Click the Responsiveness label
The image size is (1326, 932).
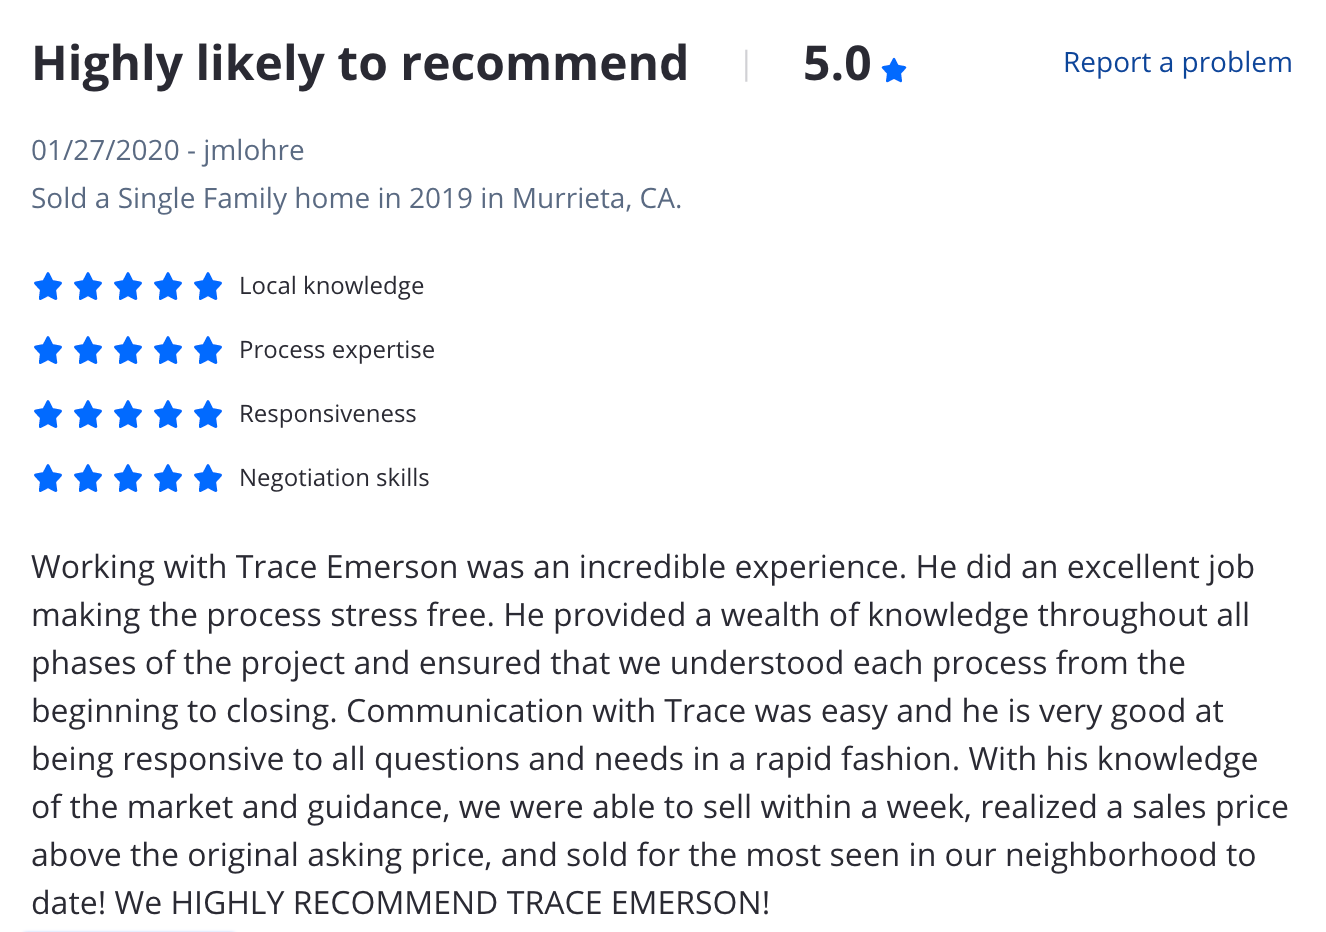(327, 414)
